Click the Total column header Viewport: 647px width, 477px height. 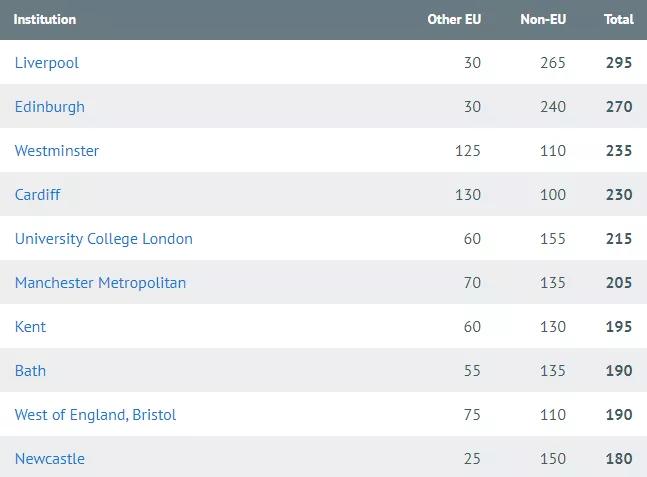(618, 19)
